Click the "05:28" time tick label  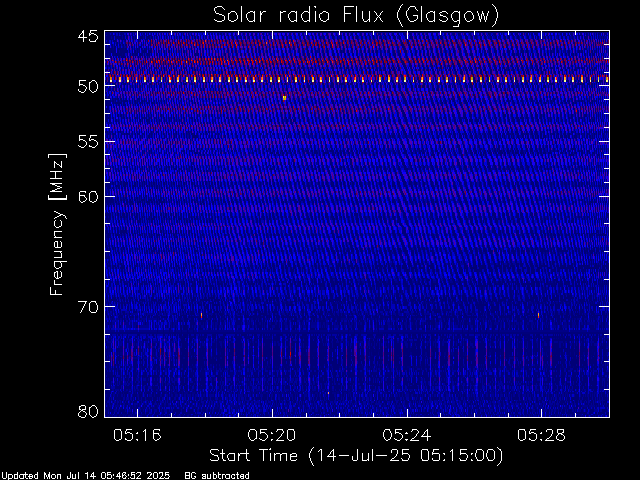click(541, 435)
